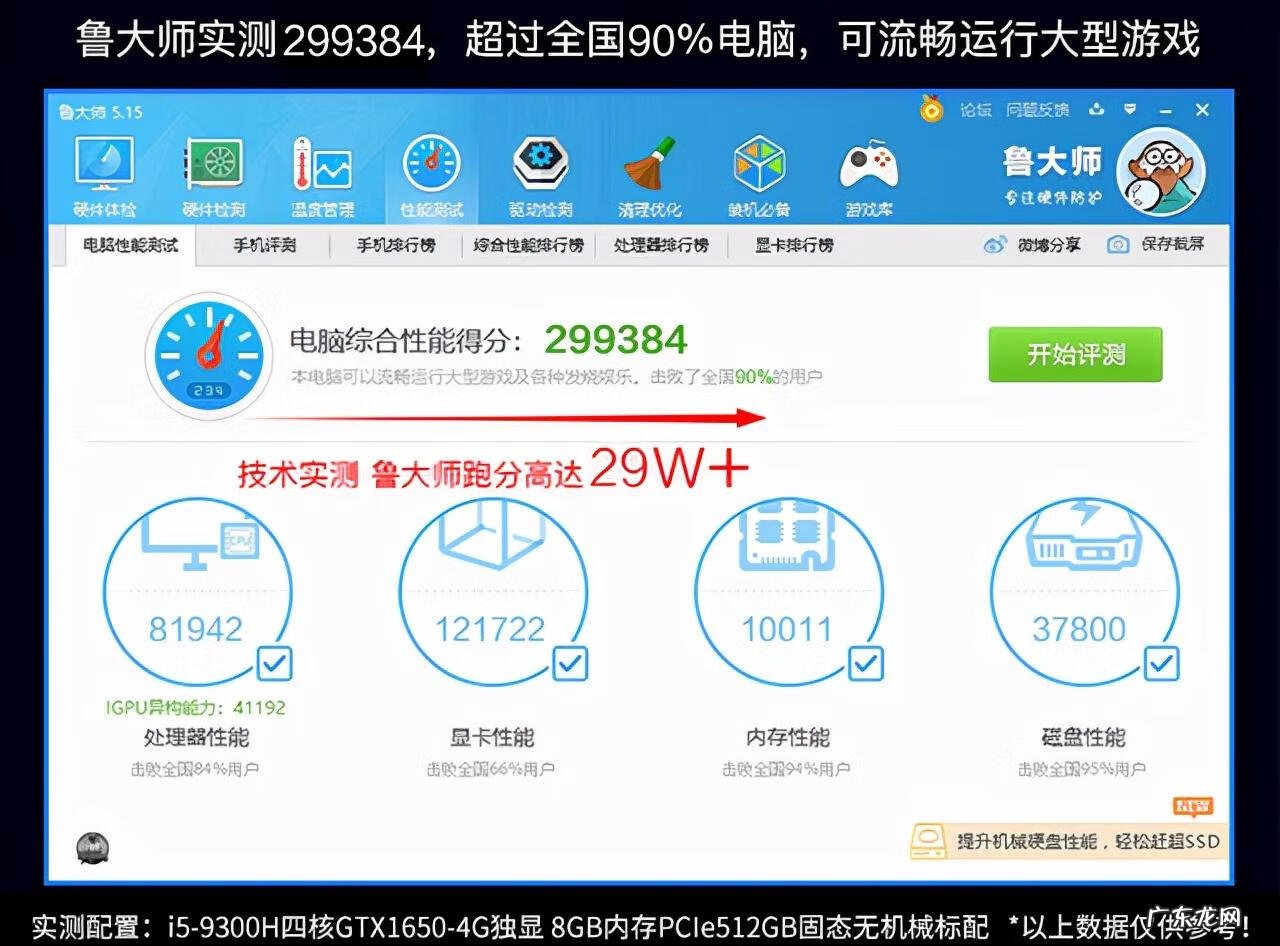Viewport: 1280px width, 946px height.
Task: Click the 击败全国95%用户 text
Action: click(1083, 769)
